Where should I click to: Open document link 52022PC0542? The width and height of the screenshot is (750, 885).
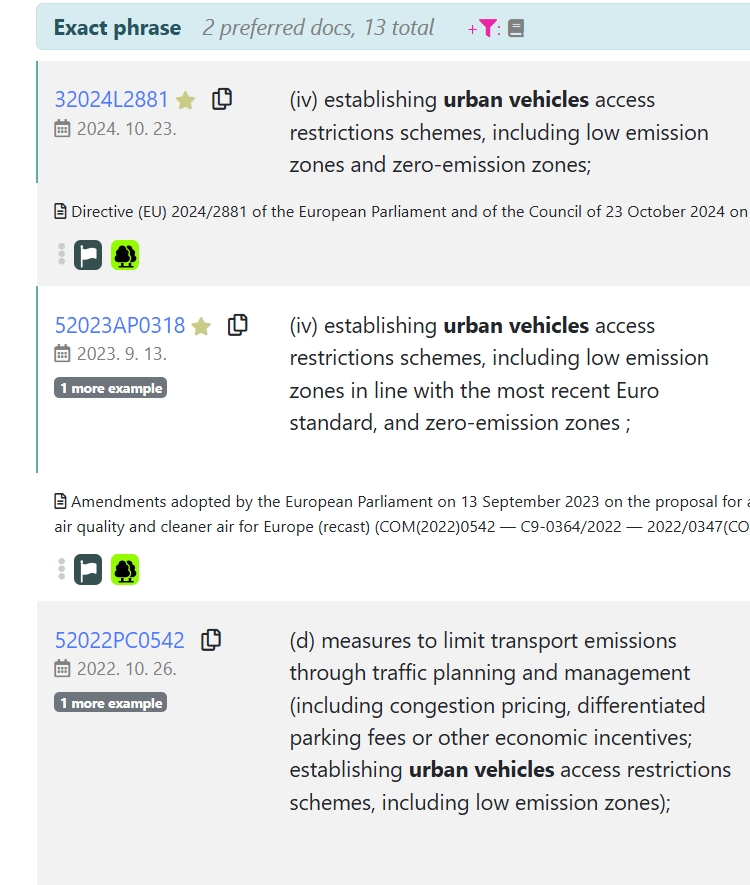[120, 641]
